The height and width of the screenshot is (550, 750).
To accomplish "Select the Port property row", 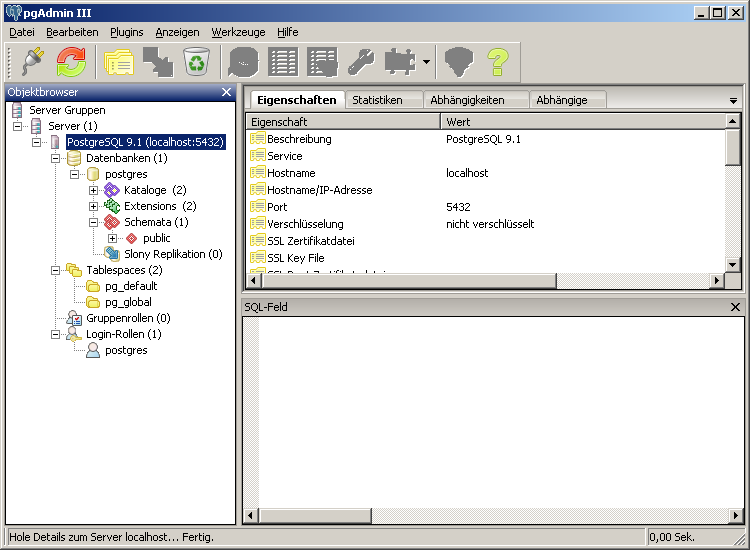I will pyautogui.click(x=486, y=207).
